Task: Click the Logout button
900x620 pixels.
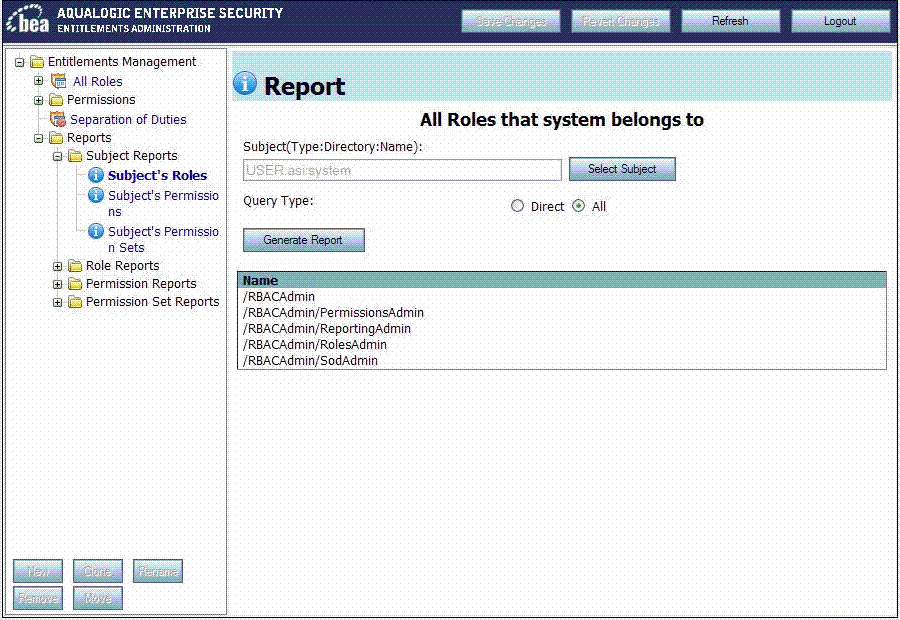Action: point(840,21)
